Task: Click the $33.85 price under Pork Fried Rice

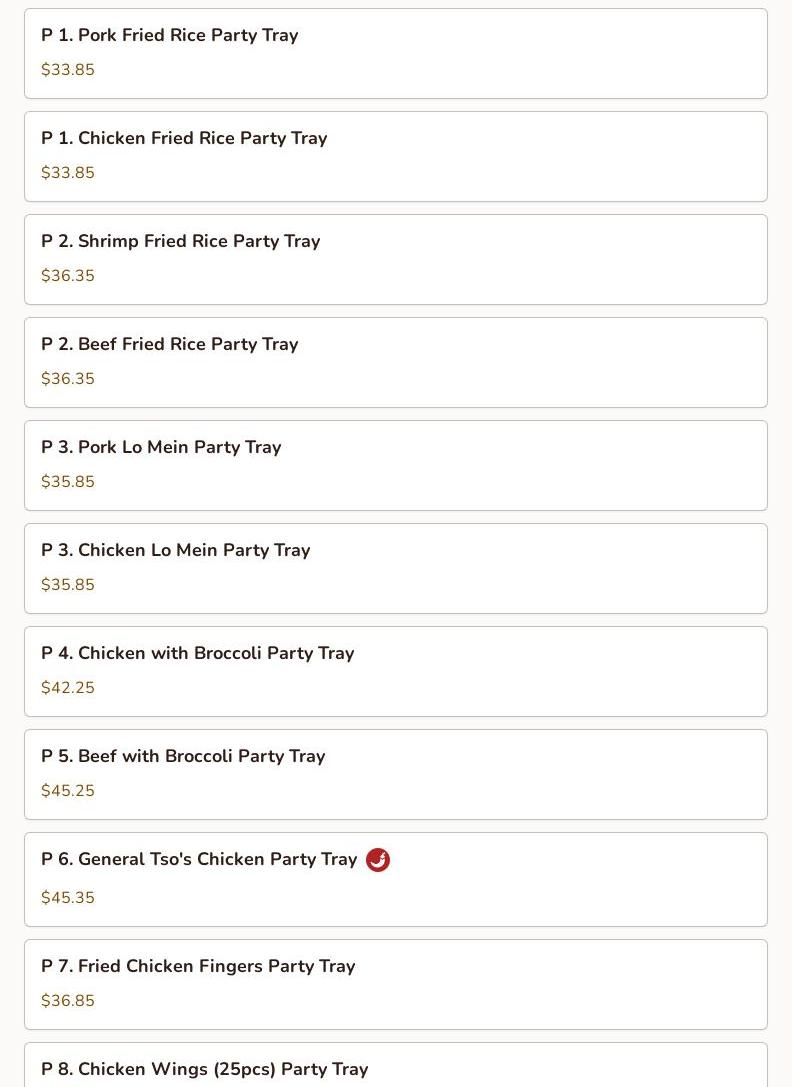Action: click(68, 70)
